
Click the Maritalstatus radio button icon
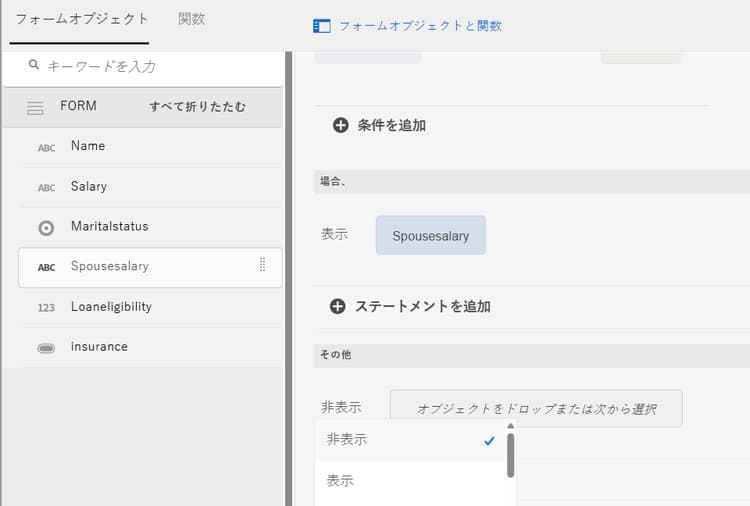46,228
